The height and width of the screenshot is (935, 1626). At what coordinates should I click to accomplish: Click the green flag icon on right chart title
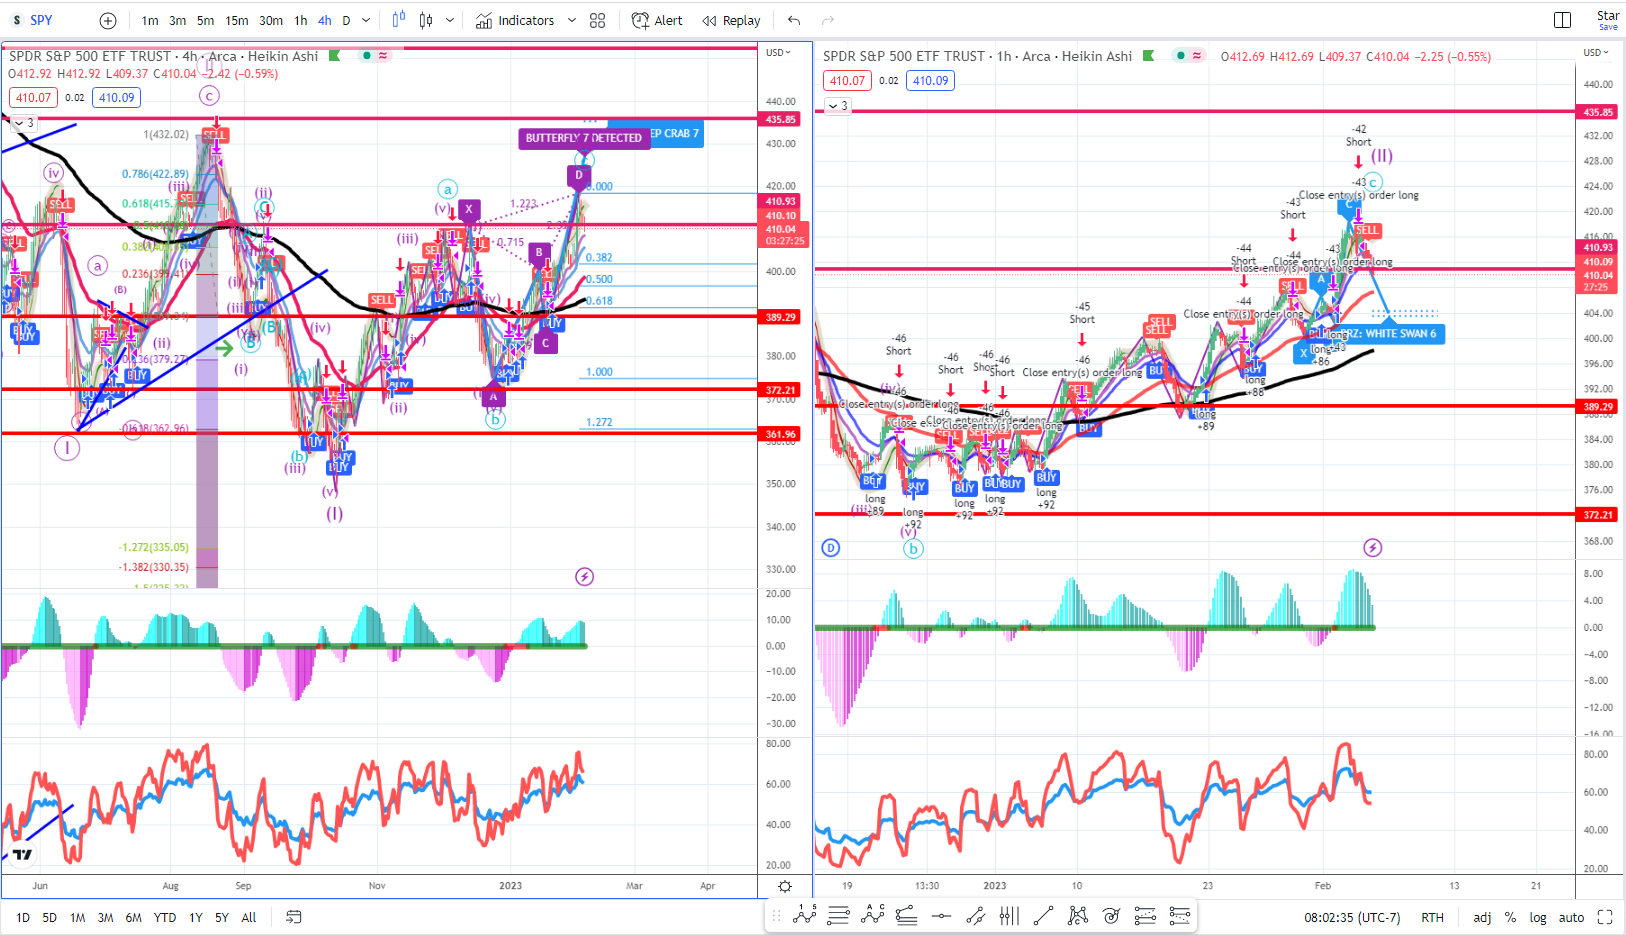(1149, 56)
